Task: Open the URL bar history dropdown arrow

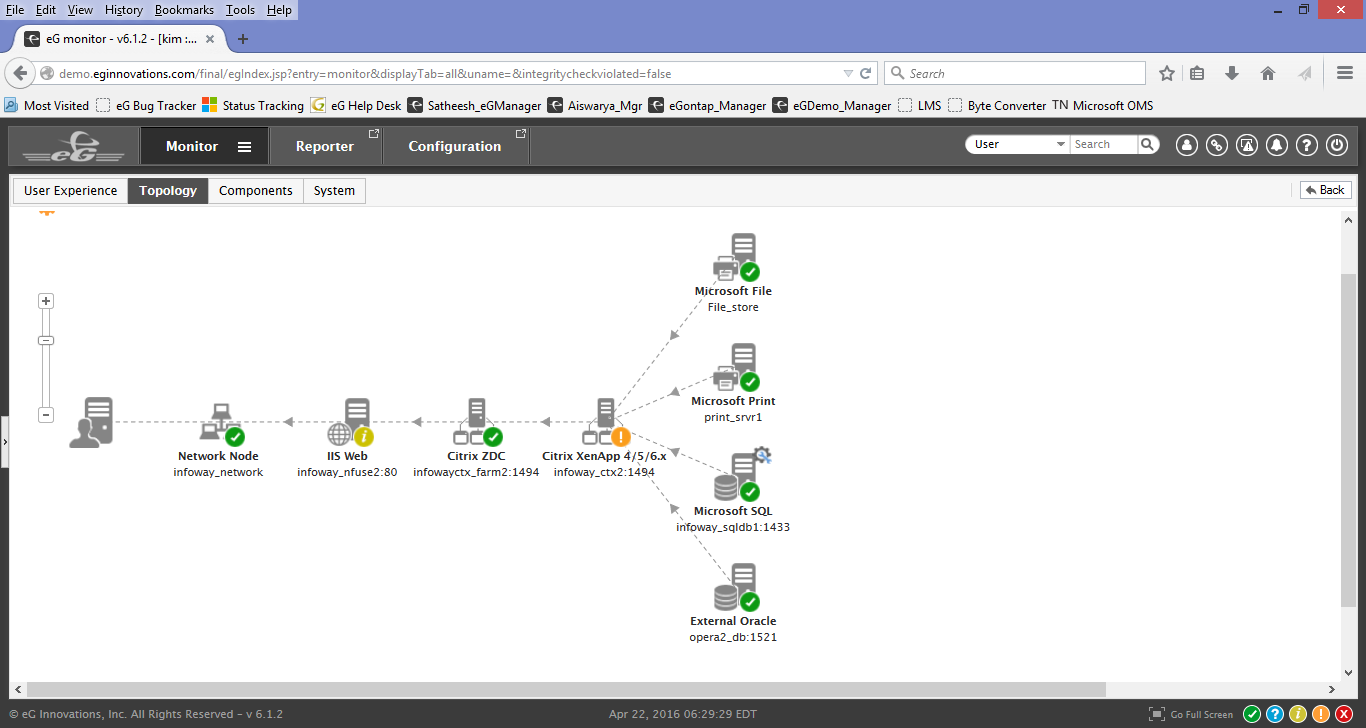Action: point(848,73)
